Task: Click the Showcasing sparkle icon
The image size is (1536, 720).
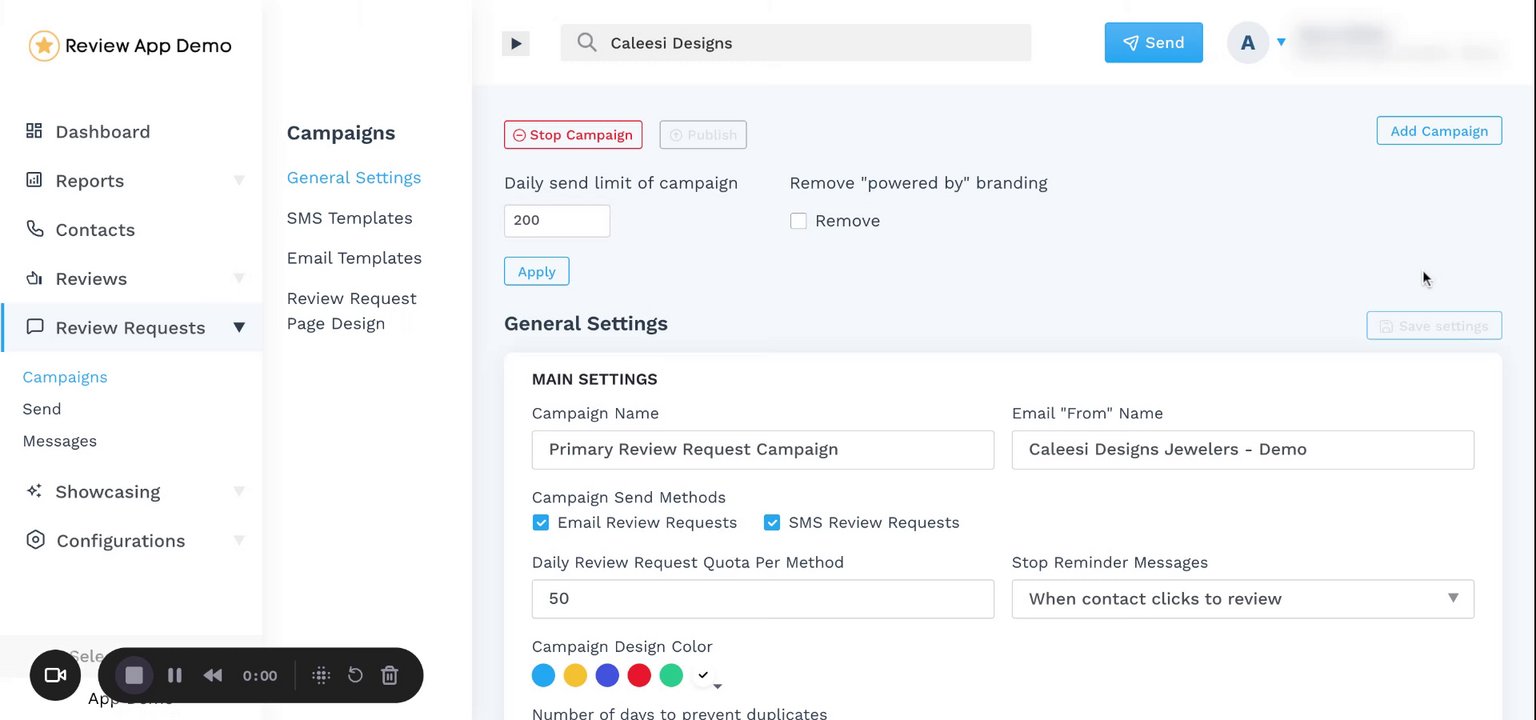Action: pyautogui.click(x=34, y=491)
